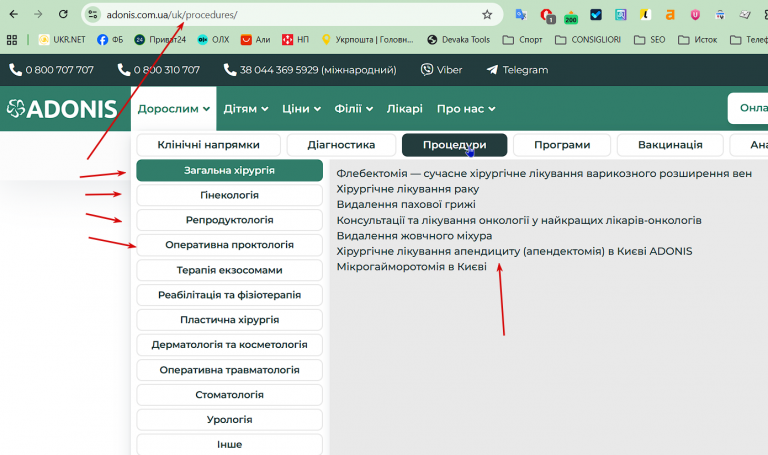
Task: Expand the Дітям menu
Action: point(246,109)
